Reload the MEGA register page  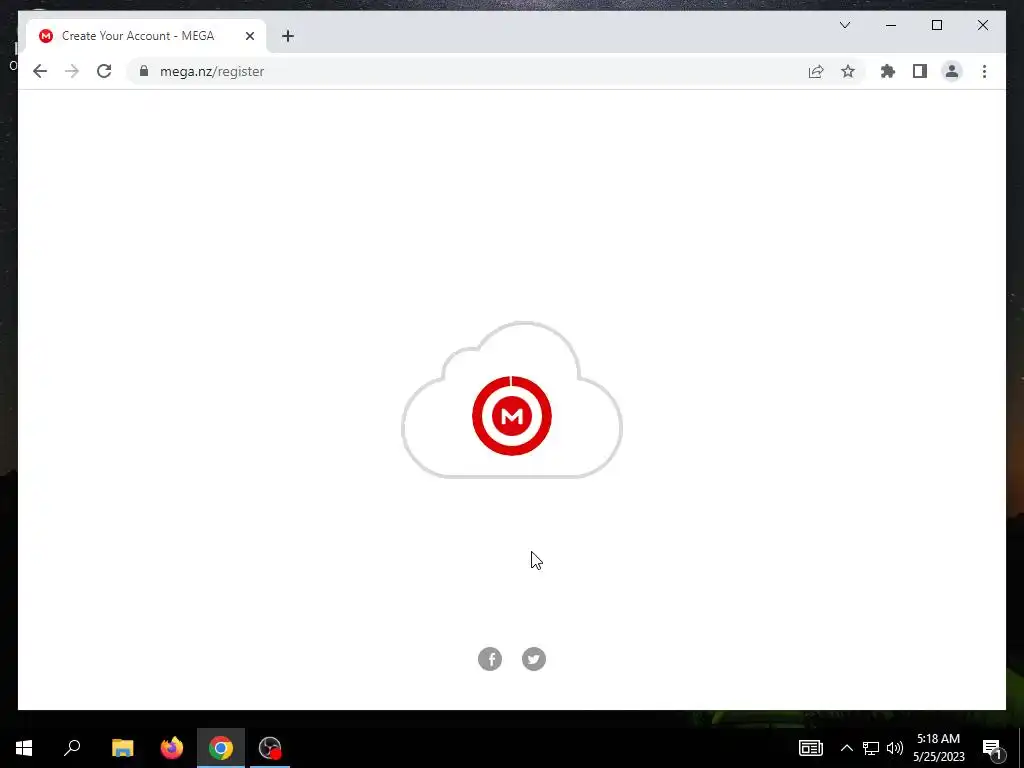[x=104, y=71]
